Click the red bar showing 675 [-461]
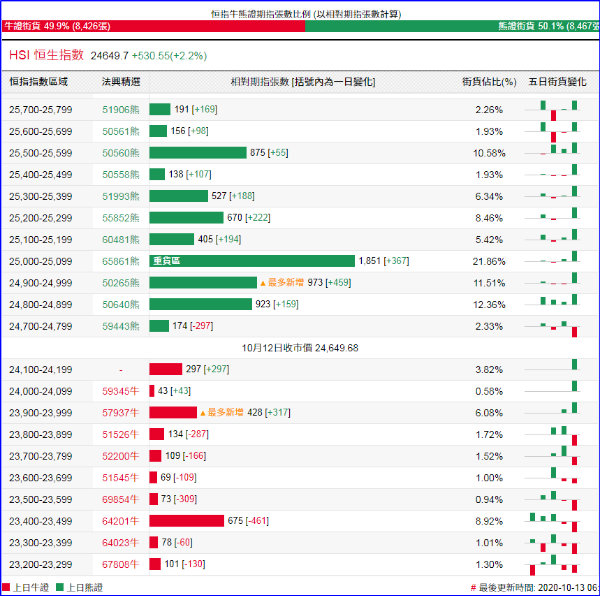 click(x=186, y=521)
